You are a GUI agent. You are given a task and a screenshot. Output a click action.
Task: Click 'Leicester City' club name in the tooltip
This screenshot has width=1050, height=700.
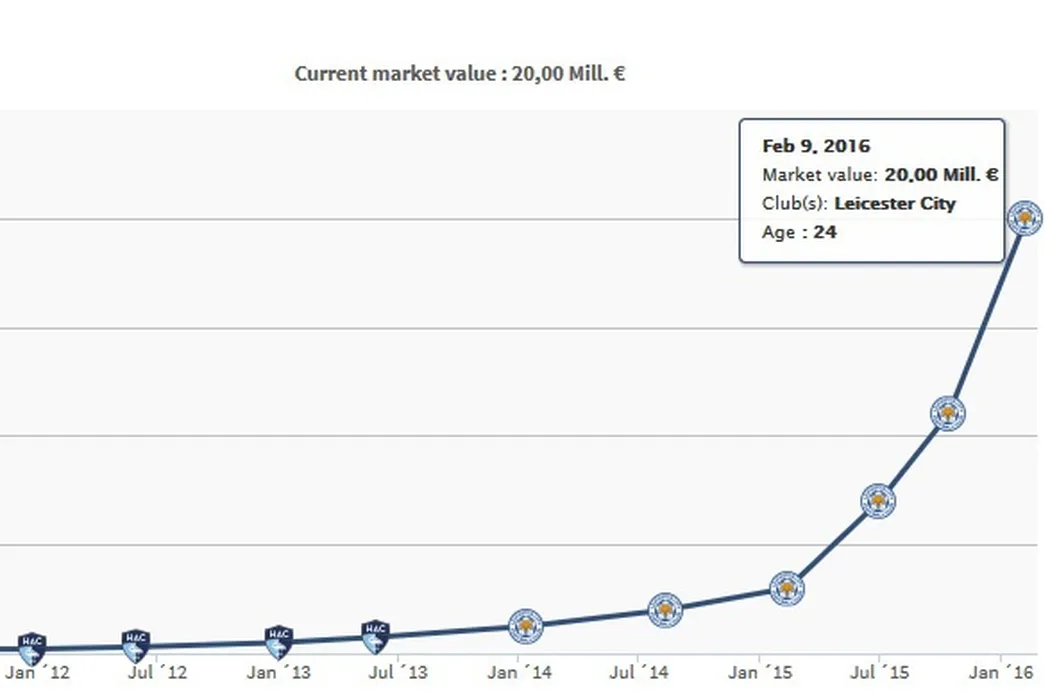pos(894,204)
